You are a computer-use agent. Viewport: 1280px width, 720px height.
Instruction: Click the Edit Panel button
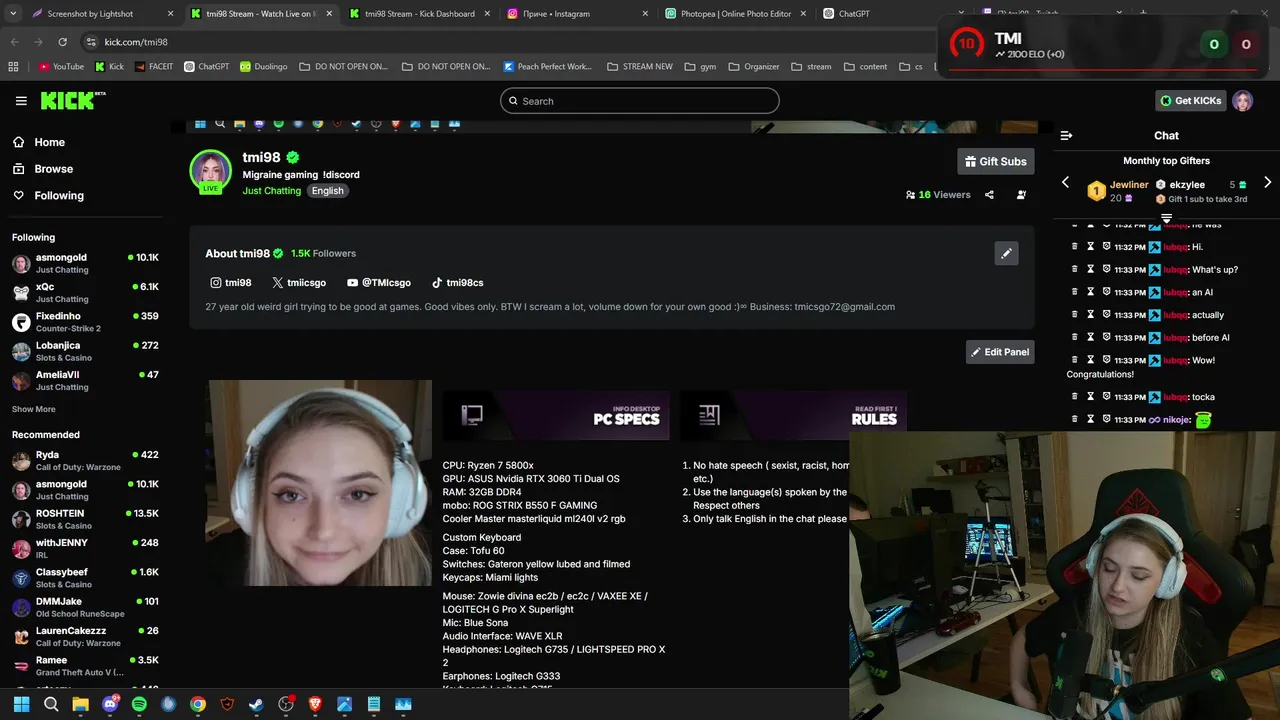1000,352
